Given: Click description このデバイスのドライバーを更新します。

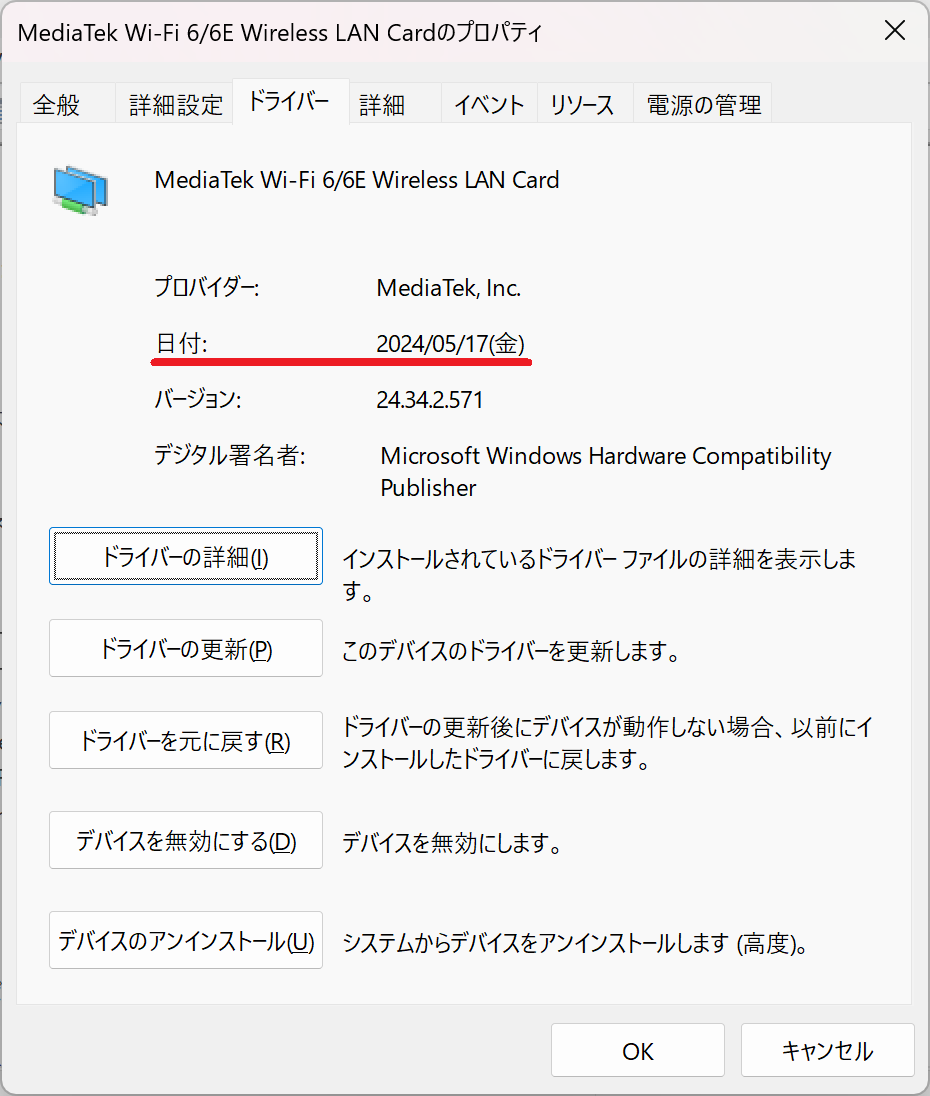Looking at the screenshot, I should [511, 651].
